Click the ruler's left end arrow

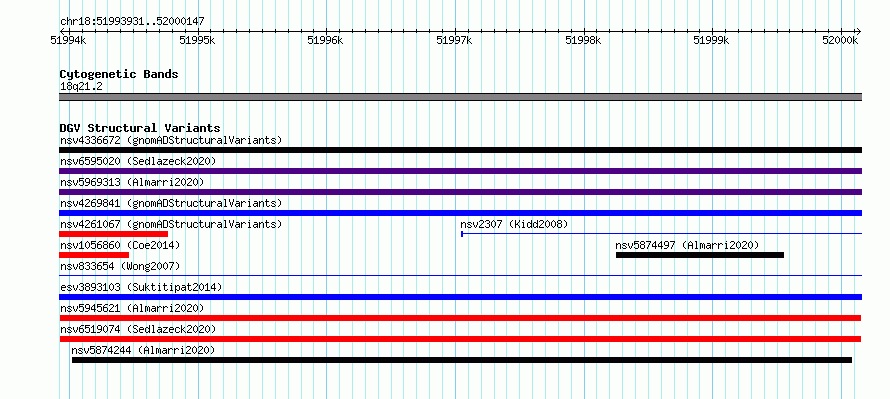click(62, 31)
